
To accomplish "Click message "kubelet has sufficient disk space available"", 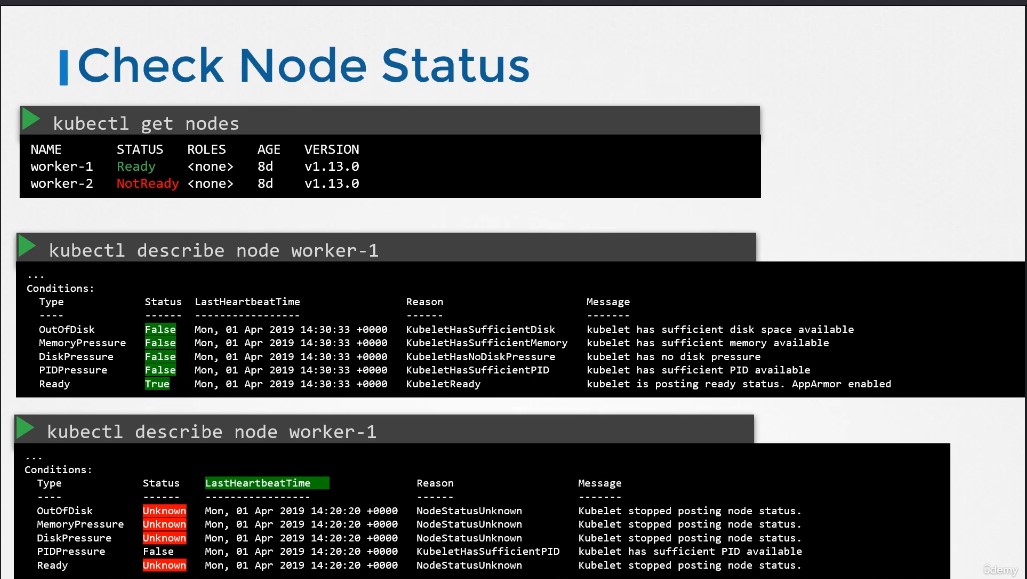I will [720, 329].
